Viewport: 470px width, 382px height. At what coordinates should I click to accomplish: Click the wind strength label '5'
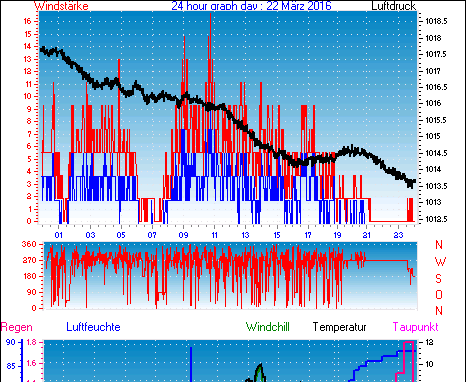pos(29,159)
